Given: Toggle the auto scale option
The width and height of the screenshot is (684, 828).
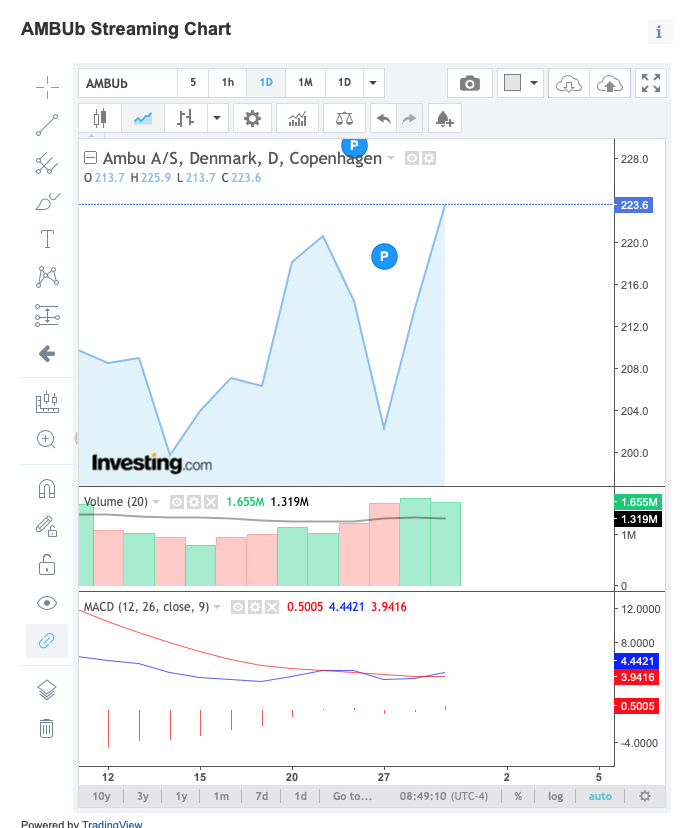Looking at the screenshot, I should [x=600, y=796].
